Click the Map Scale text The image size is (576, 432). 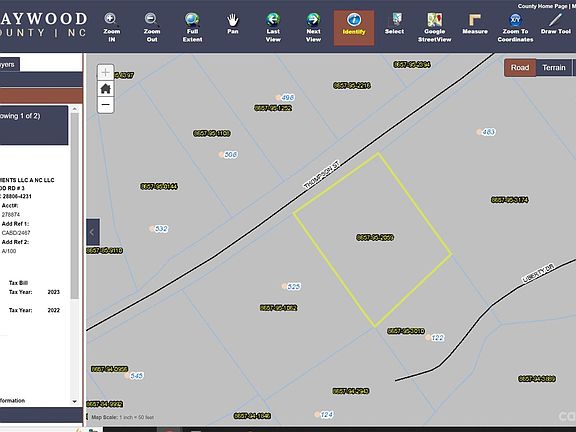(122, 417)
